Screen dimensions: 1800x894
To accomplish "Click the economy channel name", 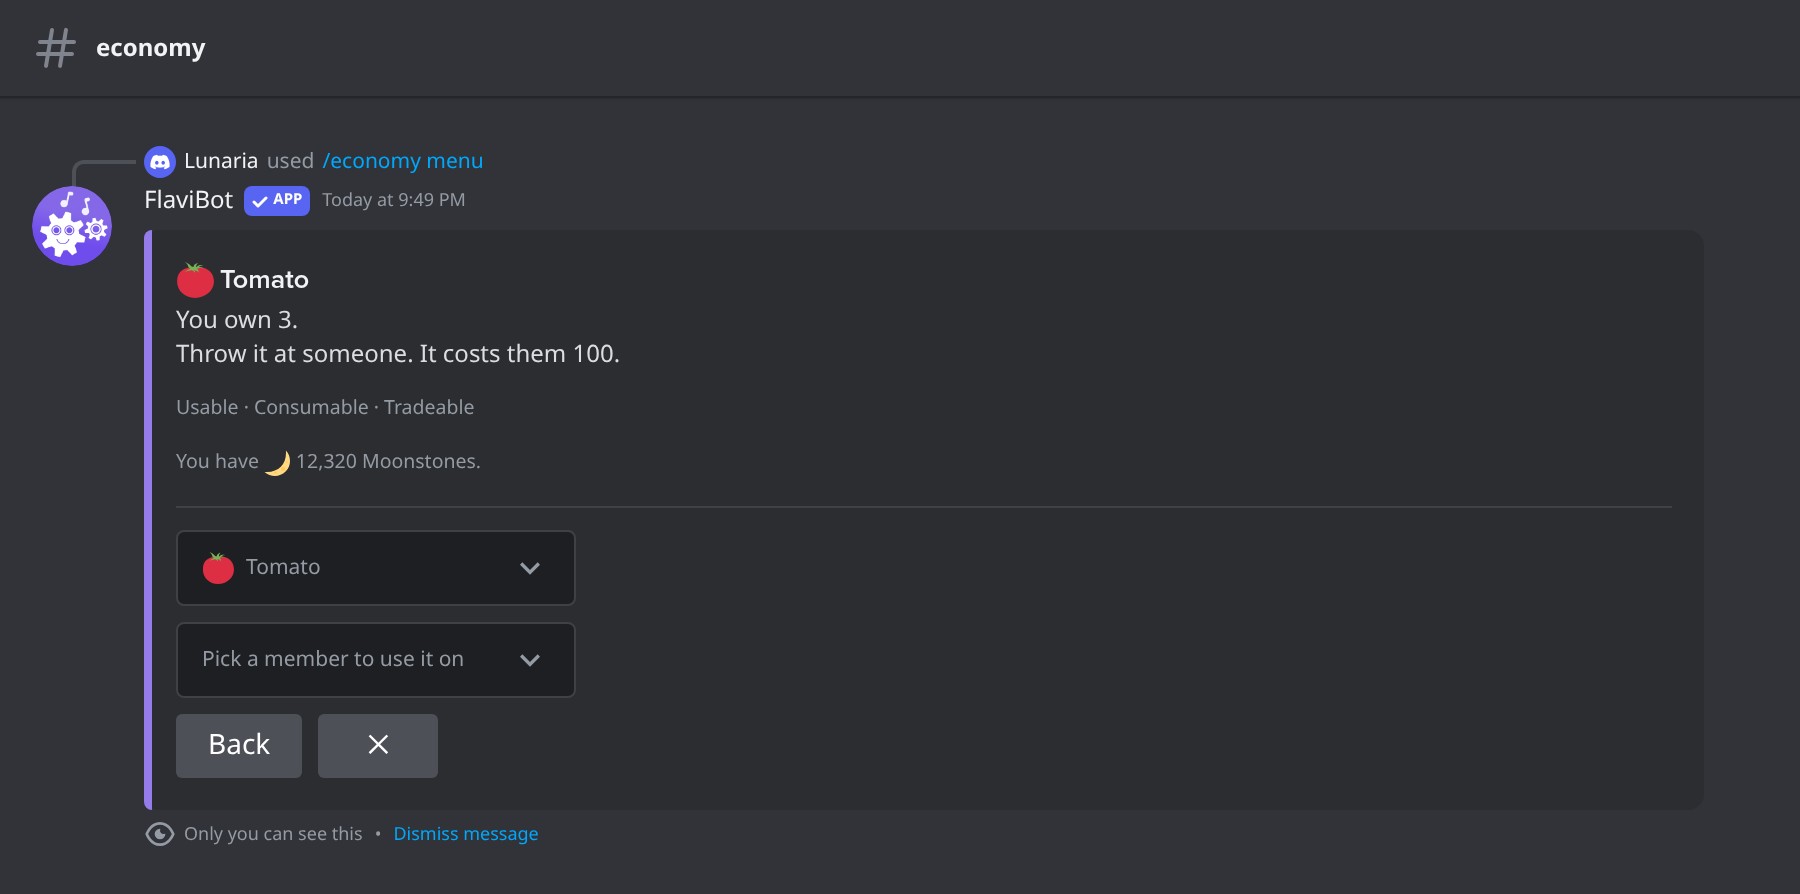I will [151, 48].
